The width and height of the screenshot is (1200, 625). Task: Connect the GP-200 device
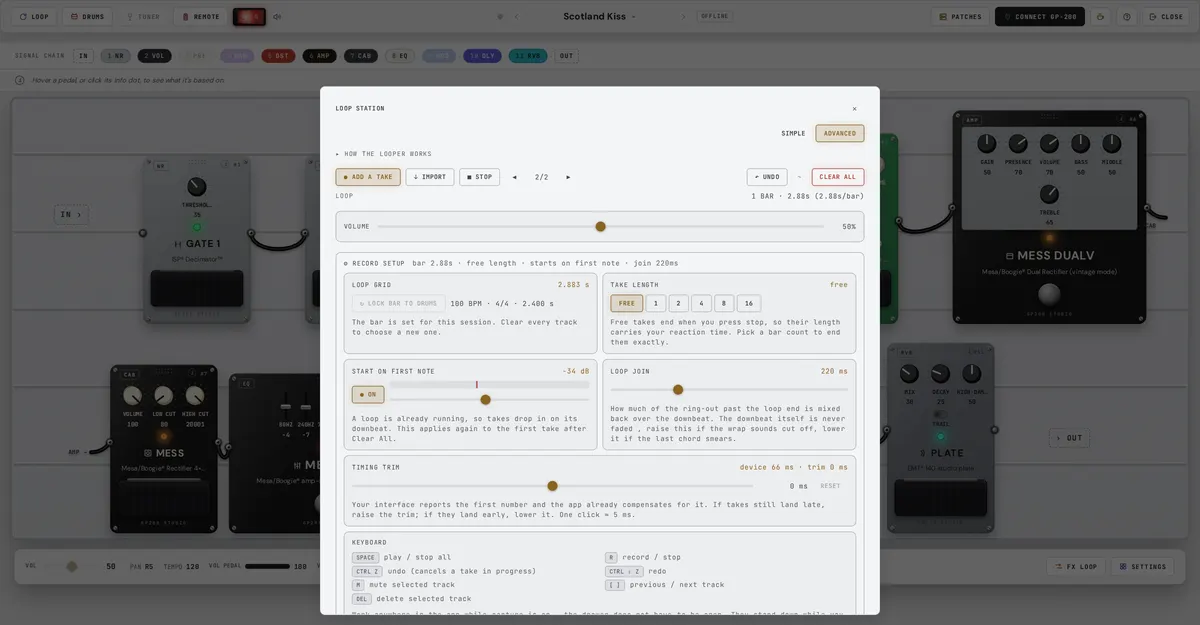pos(1040,17)
